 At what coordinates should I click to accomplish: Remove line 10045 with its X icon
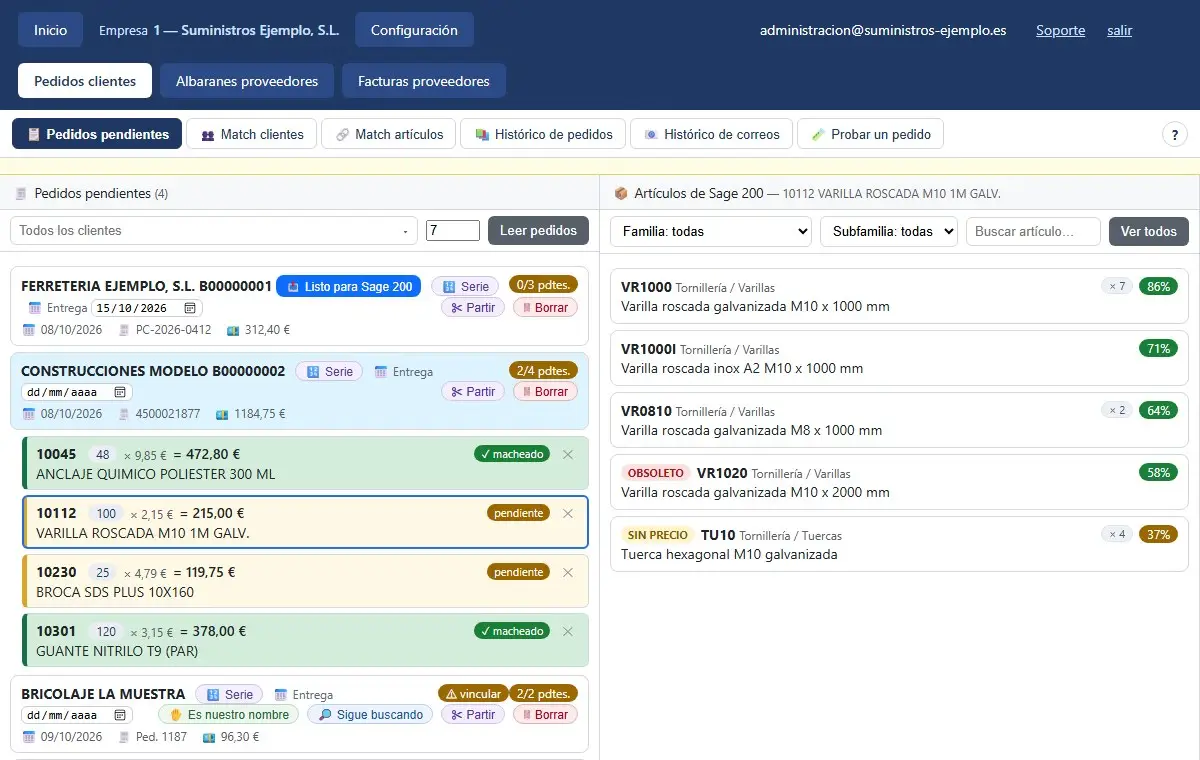point(568,454)
